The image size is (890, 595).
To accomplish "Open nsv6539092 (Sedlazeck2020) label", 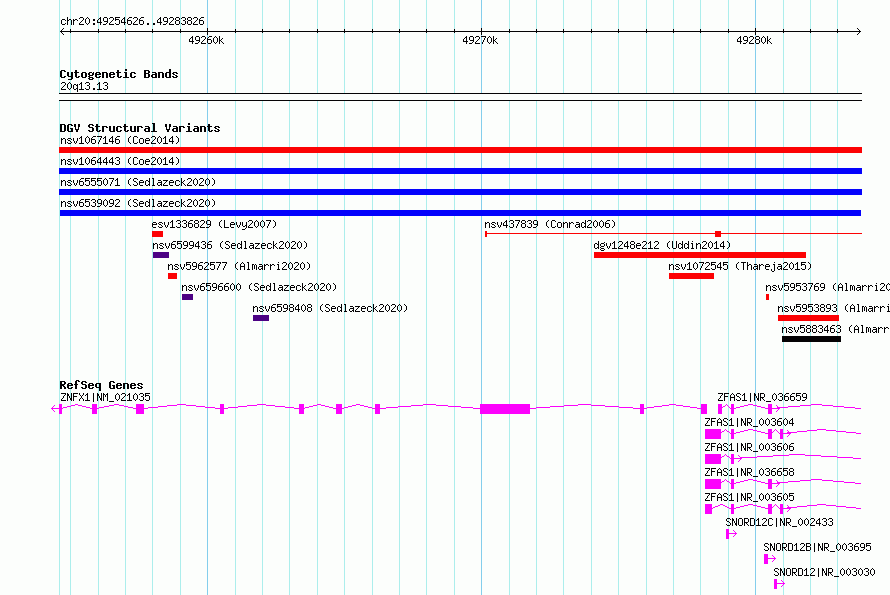I will pyautogui.click(x=138, y=203).
